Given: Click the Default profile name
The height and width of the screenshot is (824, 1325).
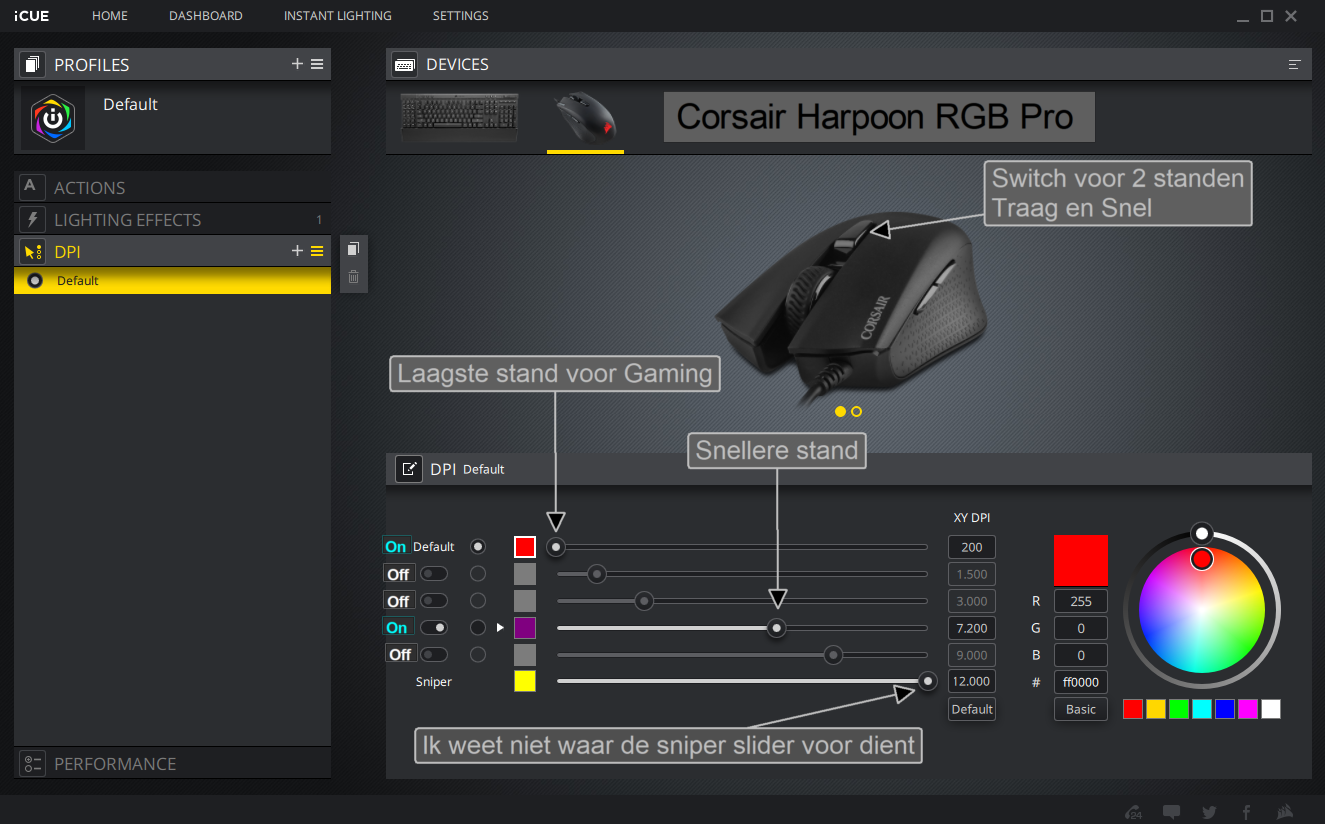Looking at the screenshot, I should pyautogui.click(x=130, y=104).
